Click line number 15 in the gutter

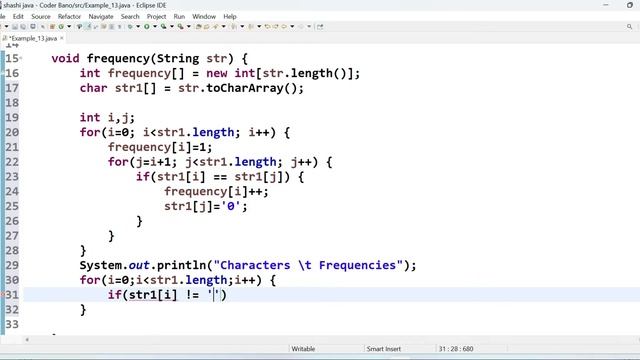(12, 58)
